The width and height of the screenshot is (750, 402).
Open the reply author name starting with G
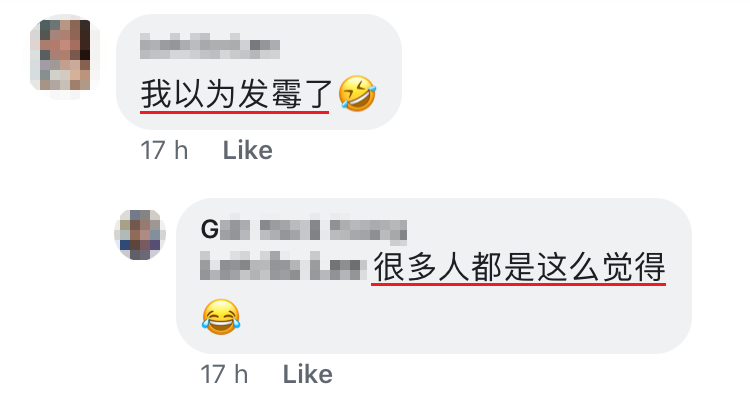[x=304, y=229]
